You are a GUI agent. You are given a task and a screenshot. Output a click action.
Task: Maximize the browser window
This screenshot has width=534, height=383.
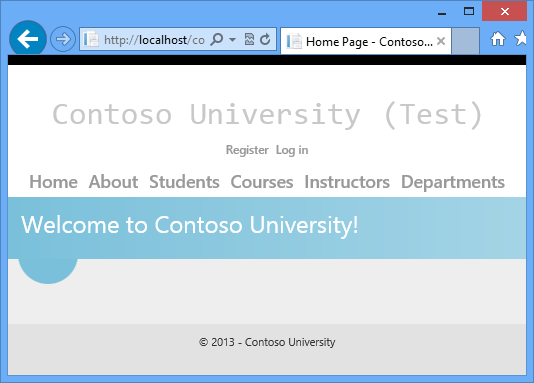[x=469, y=12]
